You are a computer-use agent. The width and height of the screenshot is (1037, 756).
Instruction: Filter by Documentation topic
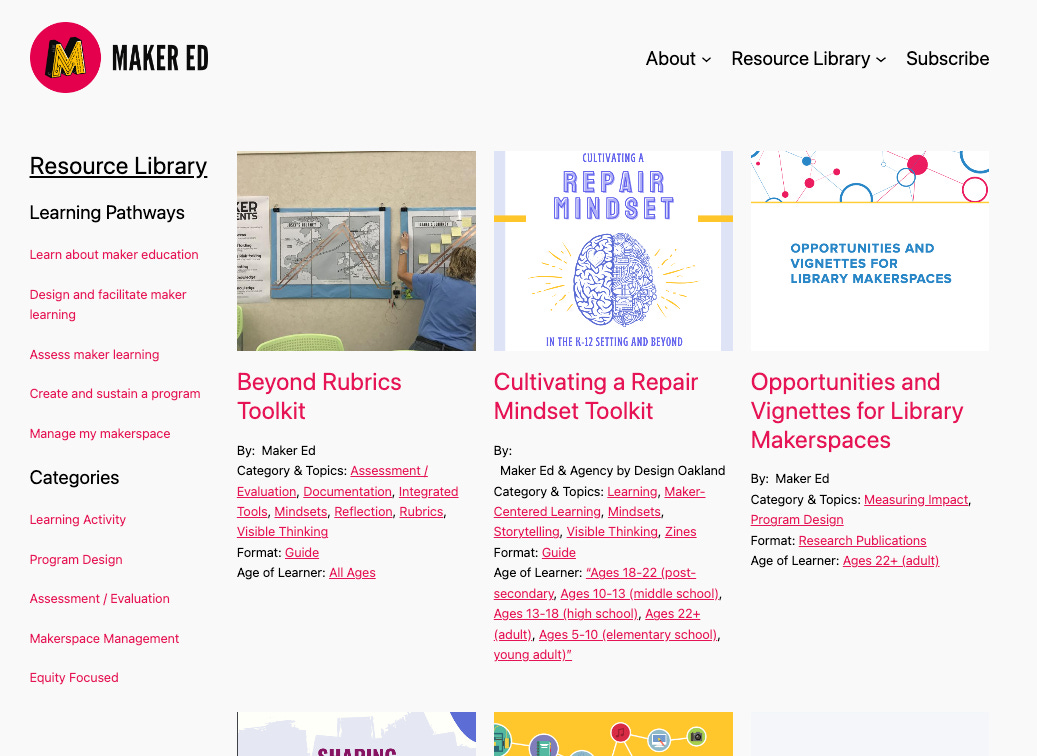(x=348, y=491)
